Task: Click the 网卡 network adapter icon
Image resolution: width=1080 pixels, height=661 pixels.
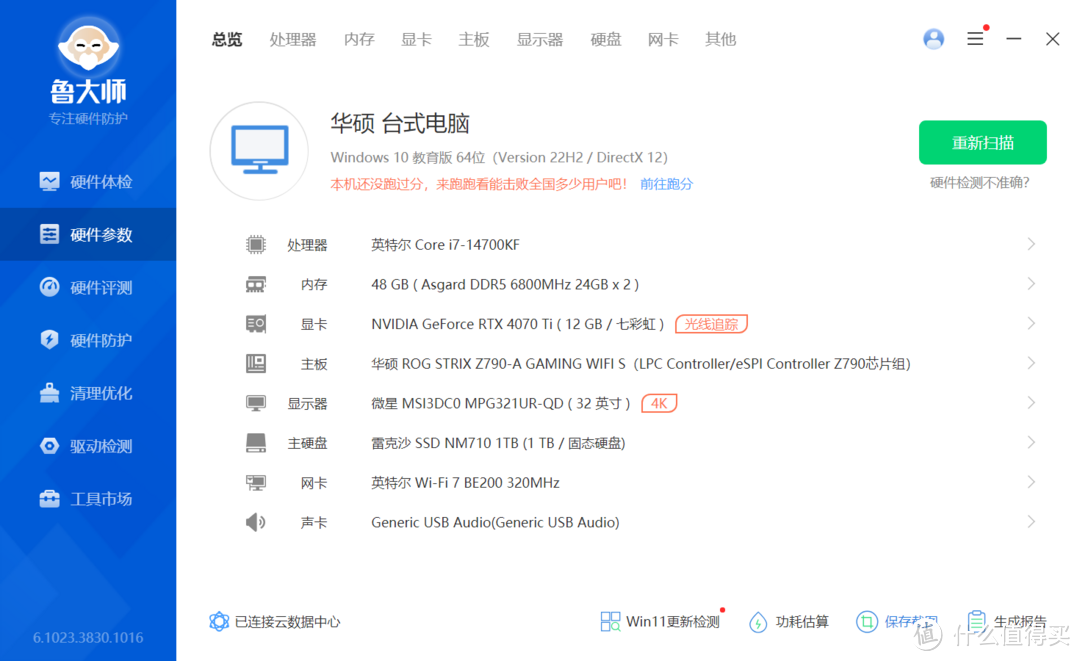Action: click(x=256, y=483)
